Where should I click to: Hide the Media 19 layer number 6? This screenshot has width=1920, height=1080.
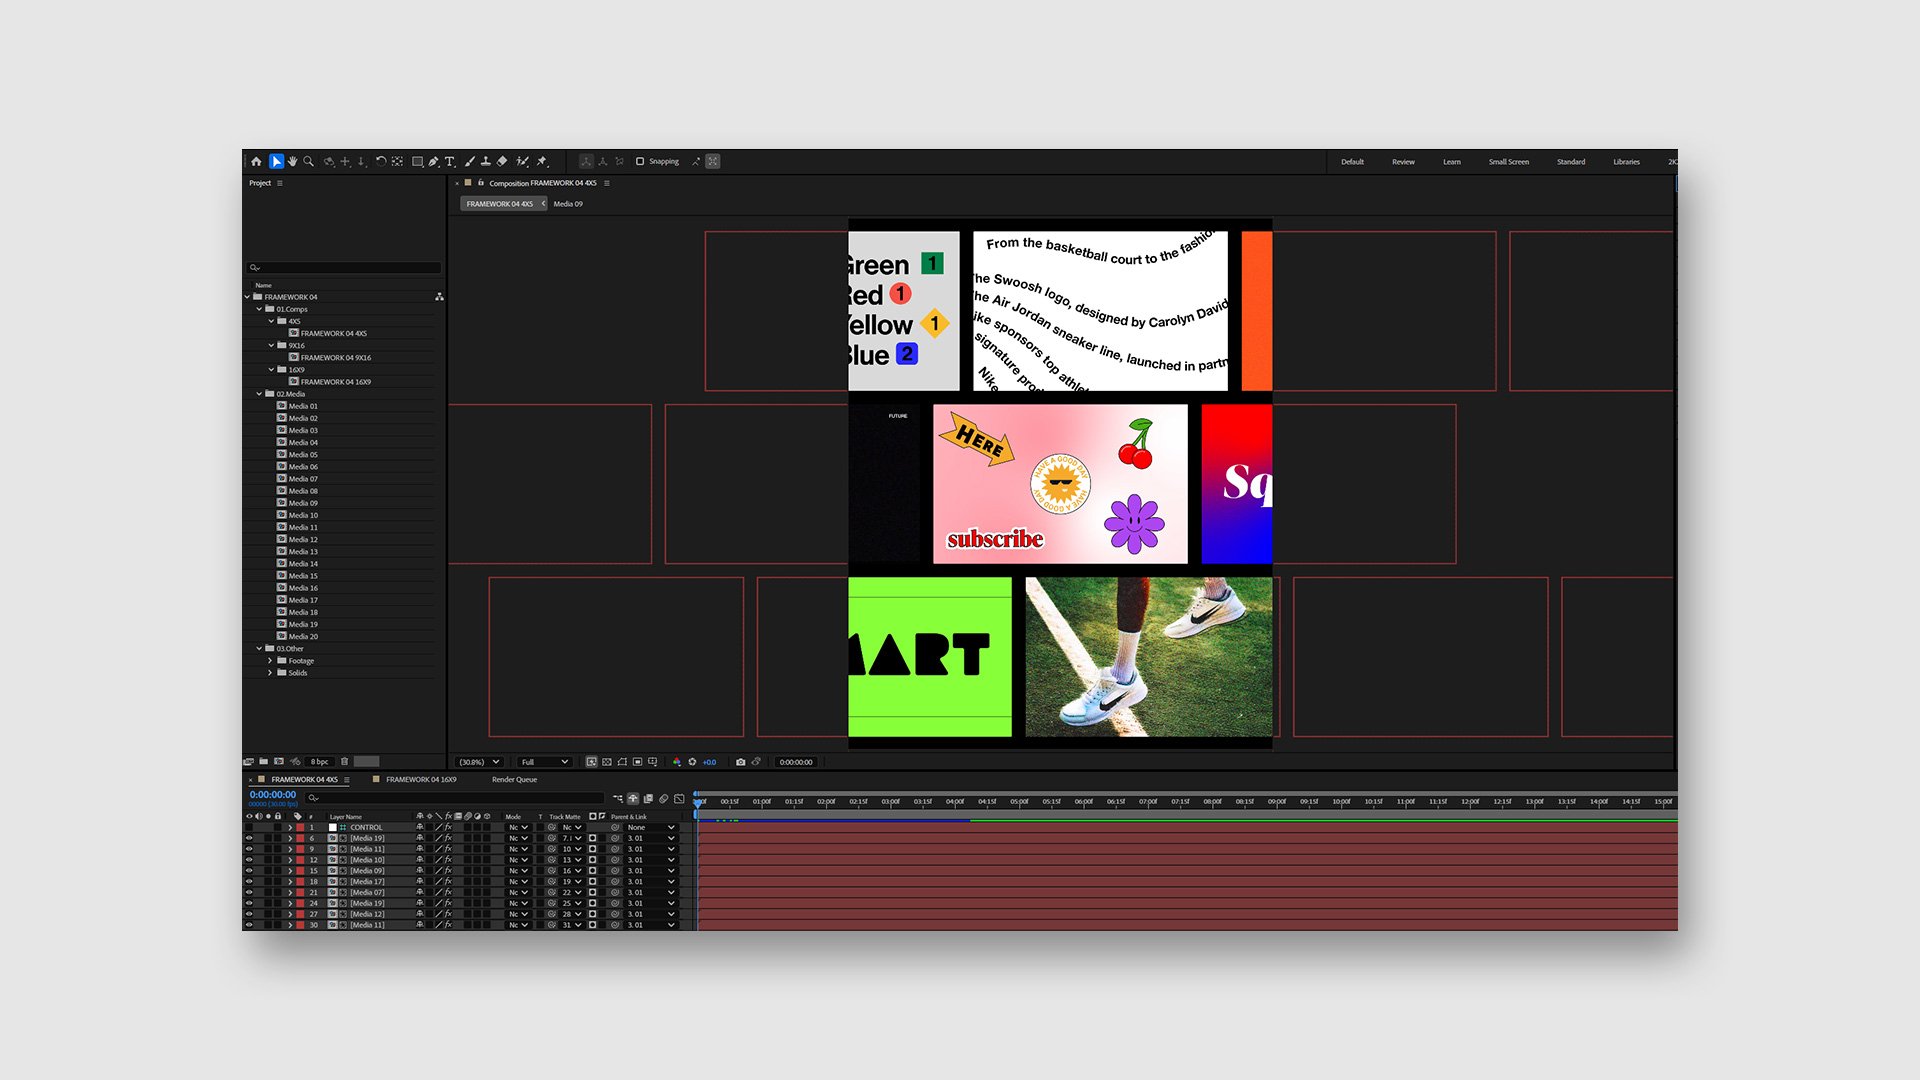click(249, 838)
